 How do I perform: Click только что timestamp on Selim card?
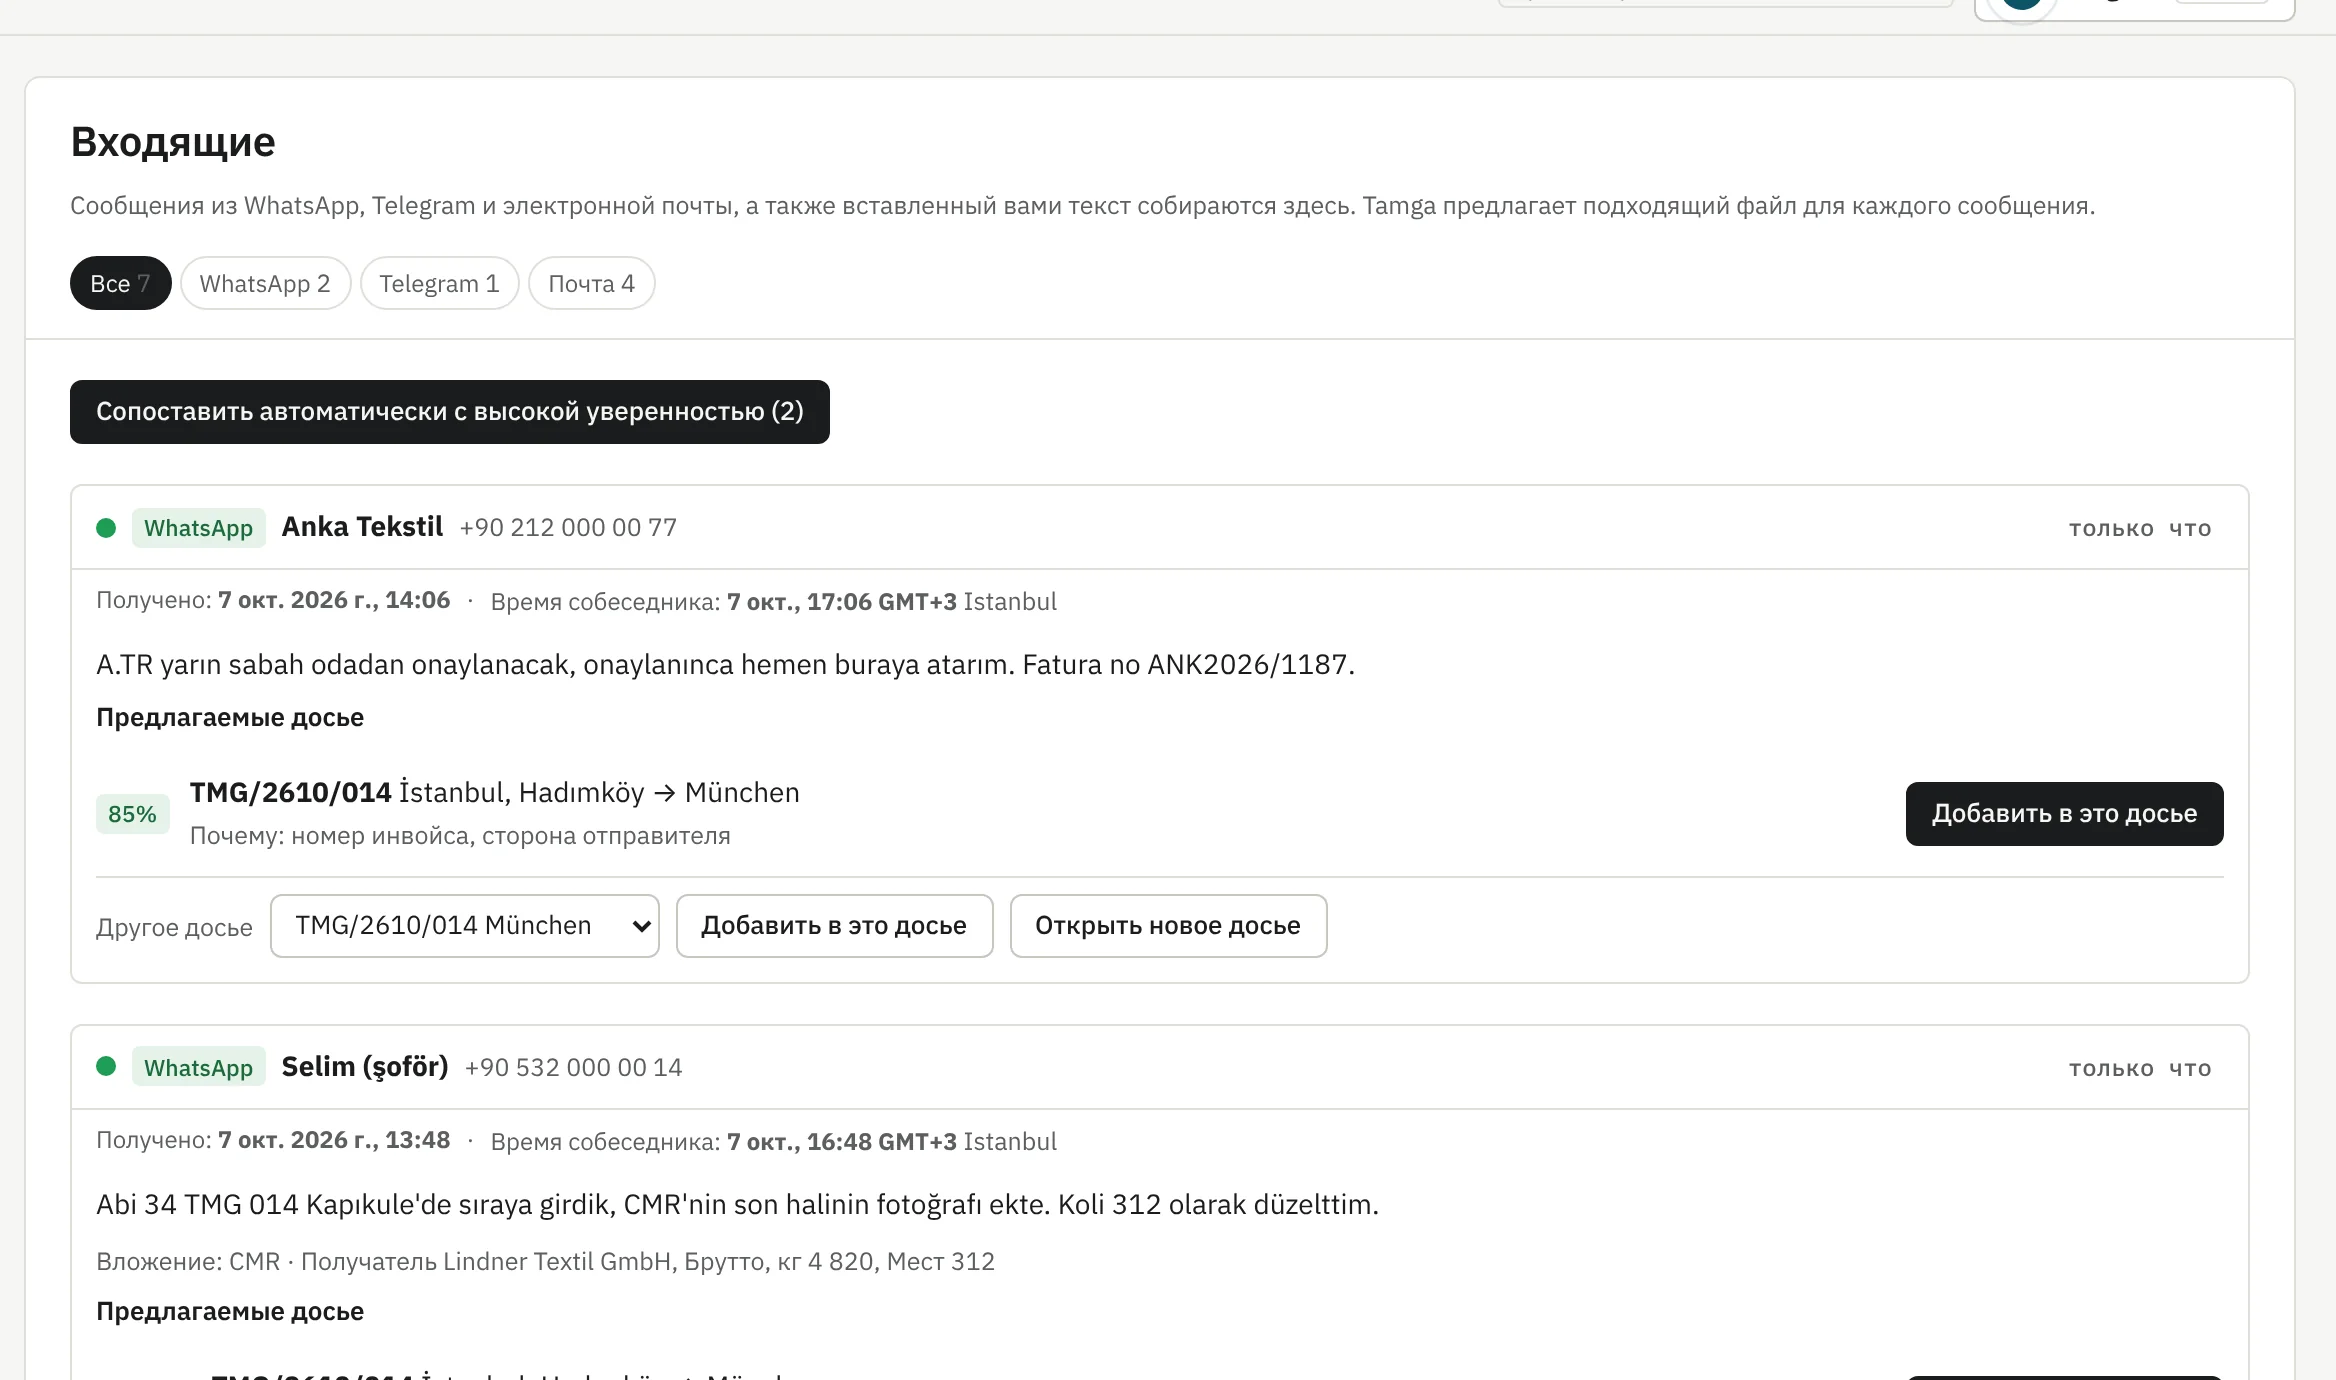[x=2140, y=1068]
